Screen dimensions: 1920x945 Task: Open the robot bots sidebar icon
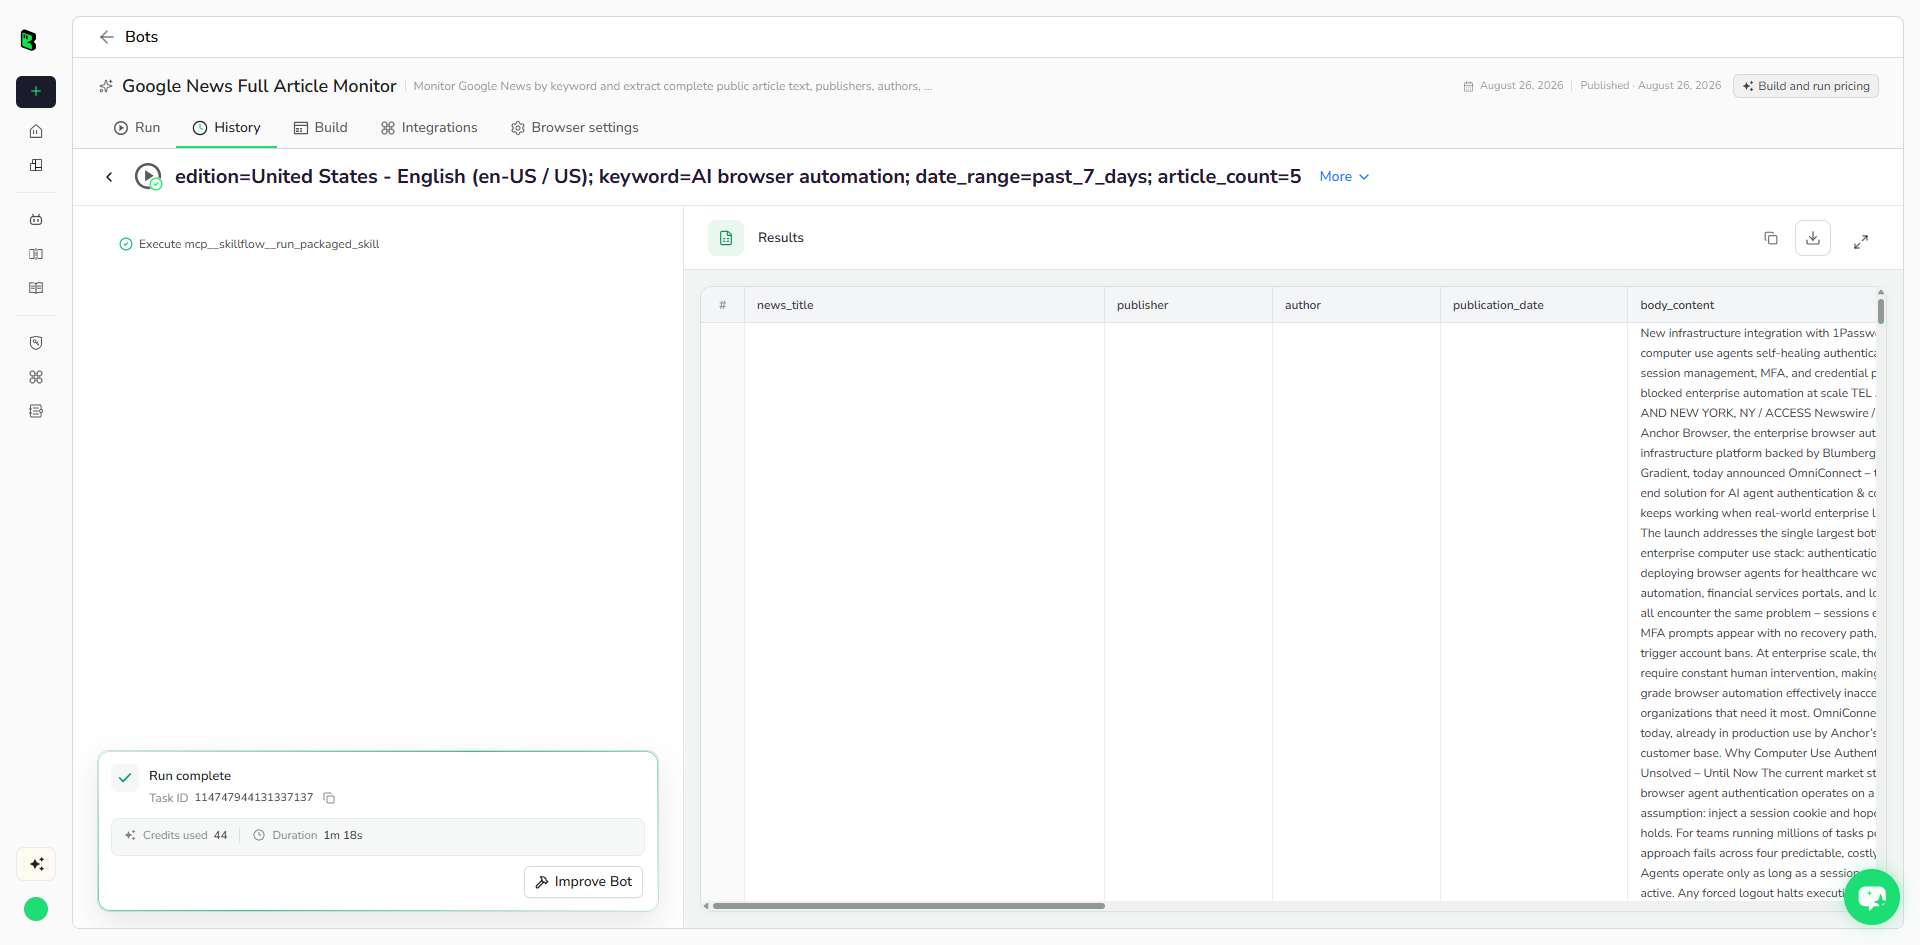(x=36, y=219)
